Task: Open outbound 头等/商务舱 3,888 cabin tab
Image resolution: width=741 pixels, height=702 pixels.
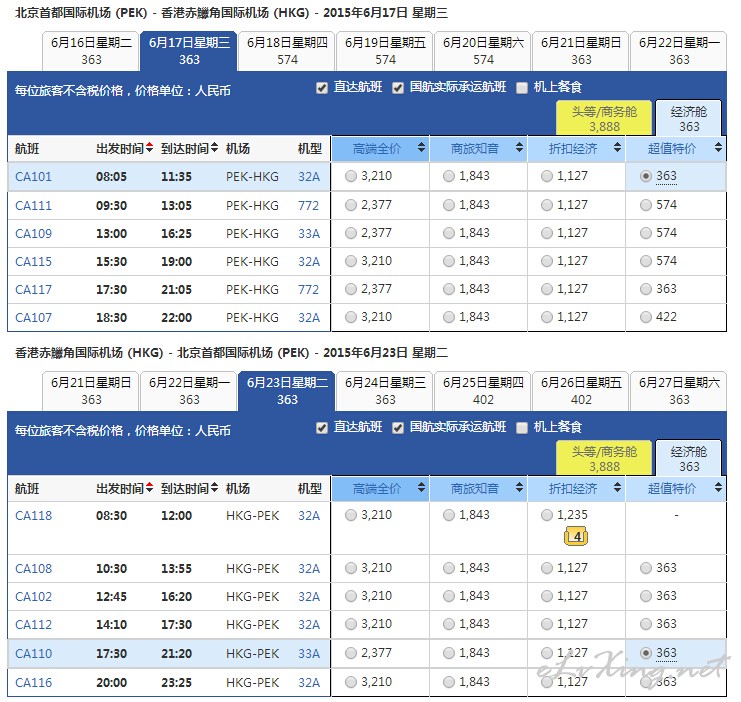Action: [x=604, y=118]
